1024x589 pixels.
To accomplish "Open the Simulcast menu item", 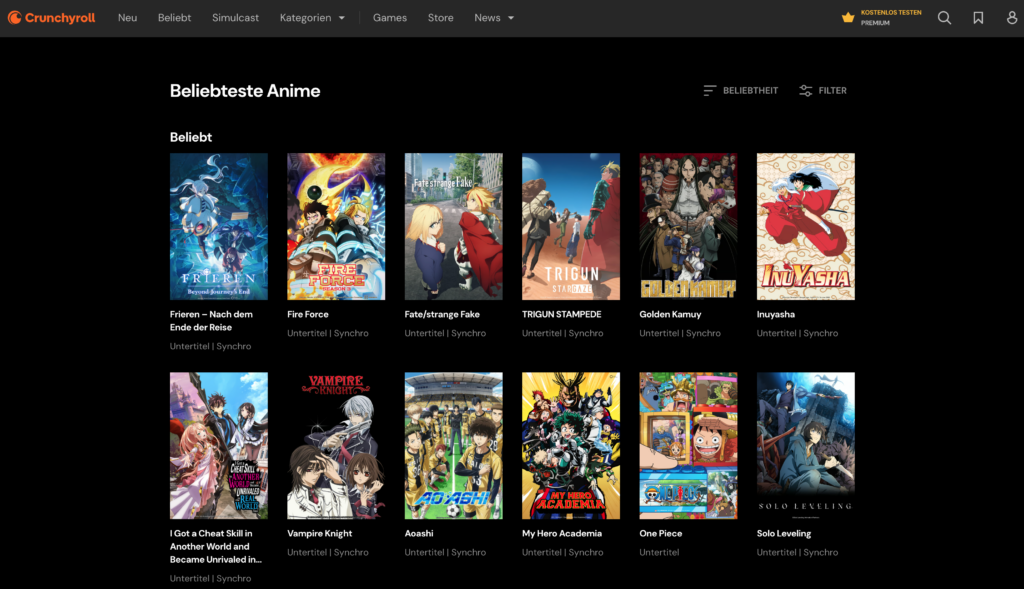I will pyautogui.click(x=235, y=18).
